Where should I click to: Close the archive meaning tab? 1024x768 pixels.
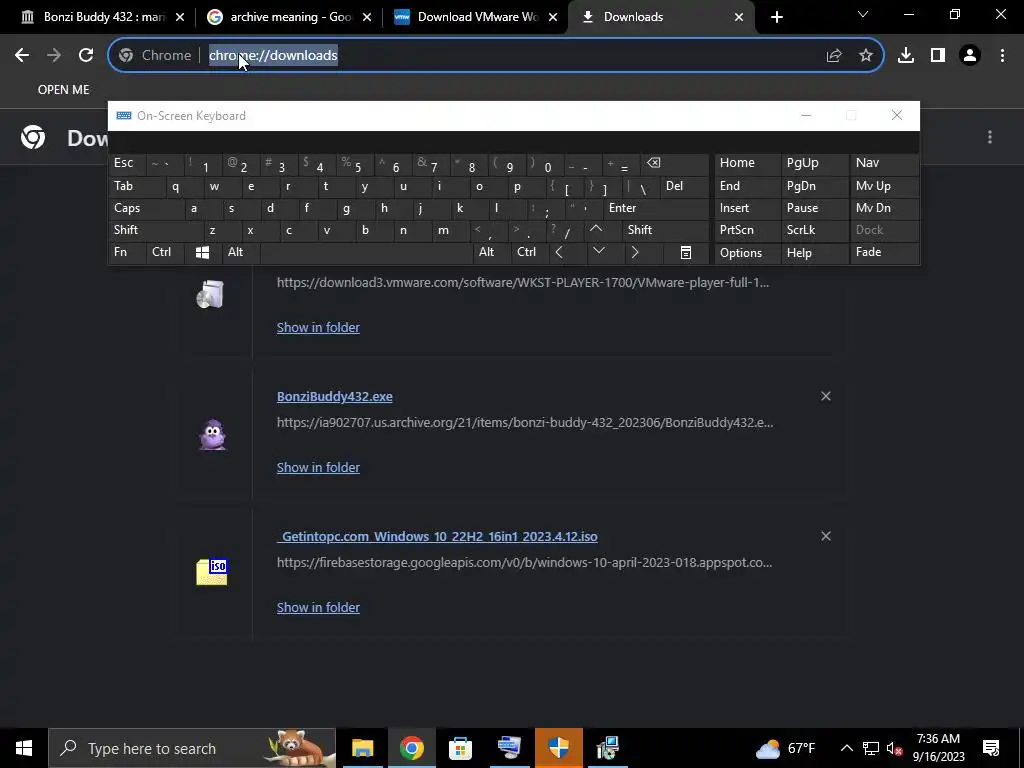[367, 17]
